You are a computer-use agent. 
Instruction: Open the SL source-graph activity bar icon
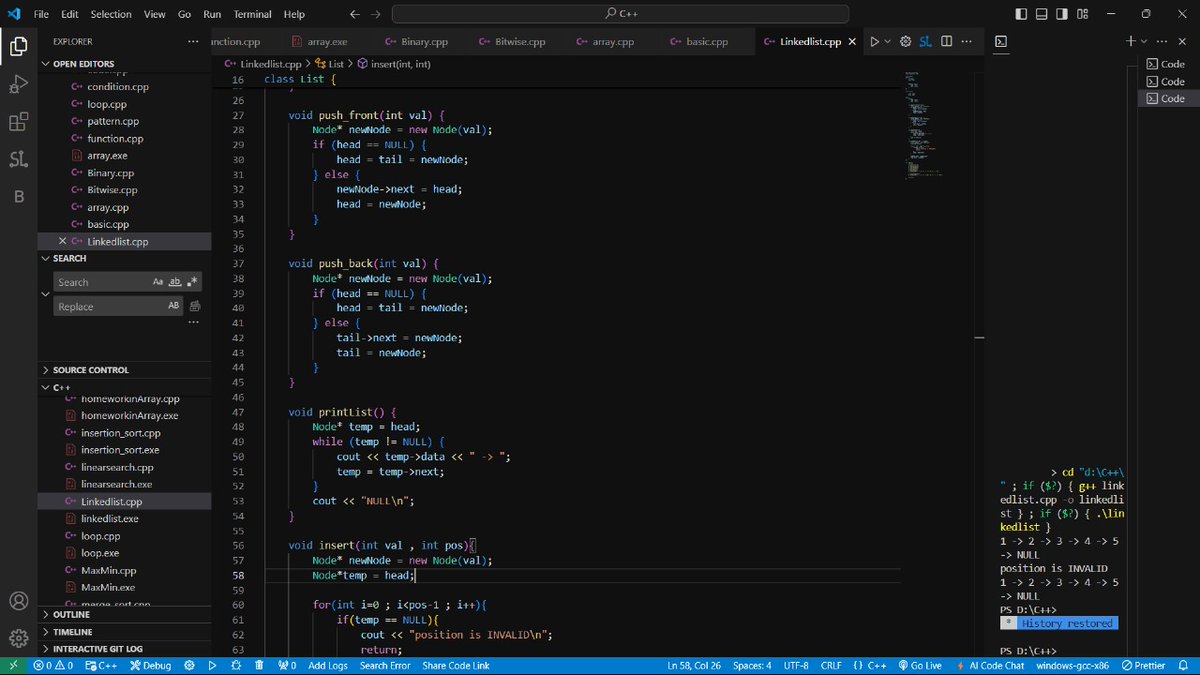18,159
